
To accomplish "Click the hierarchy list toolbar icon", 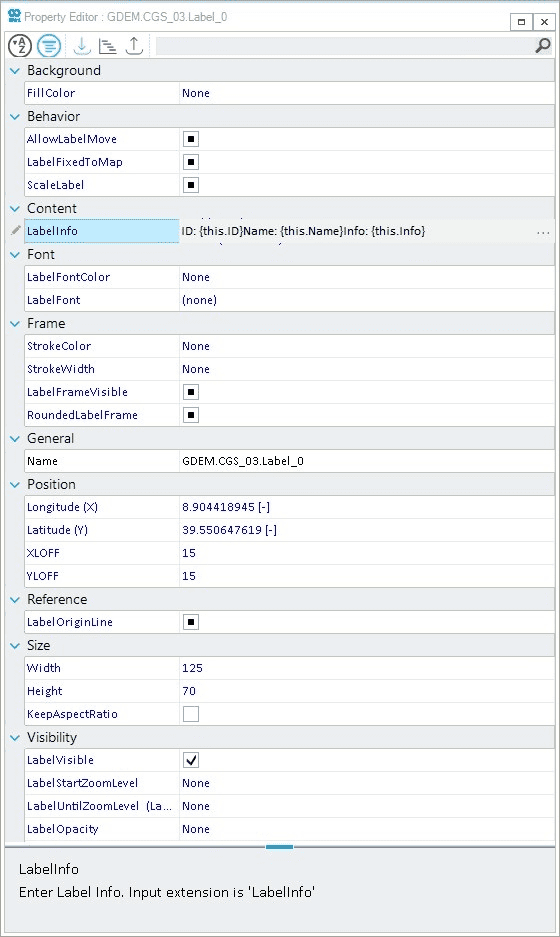I will tap(108, 46).
